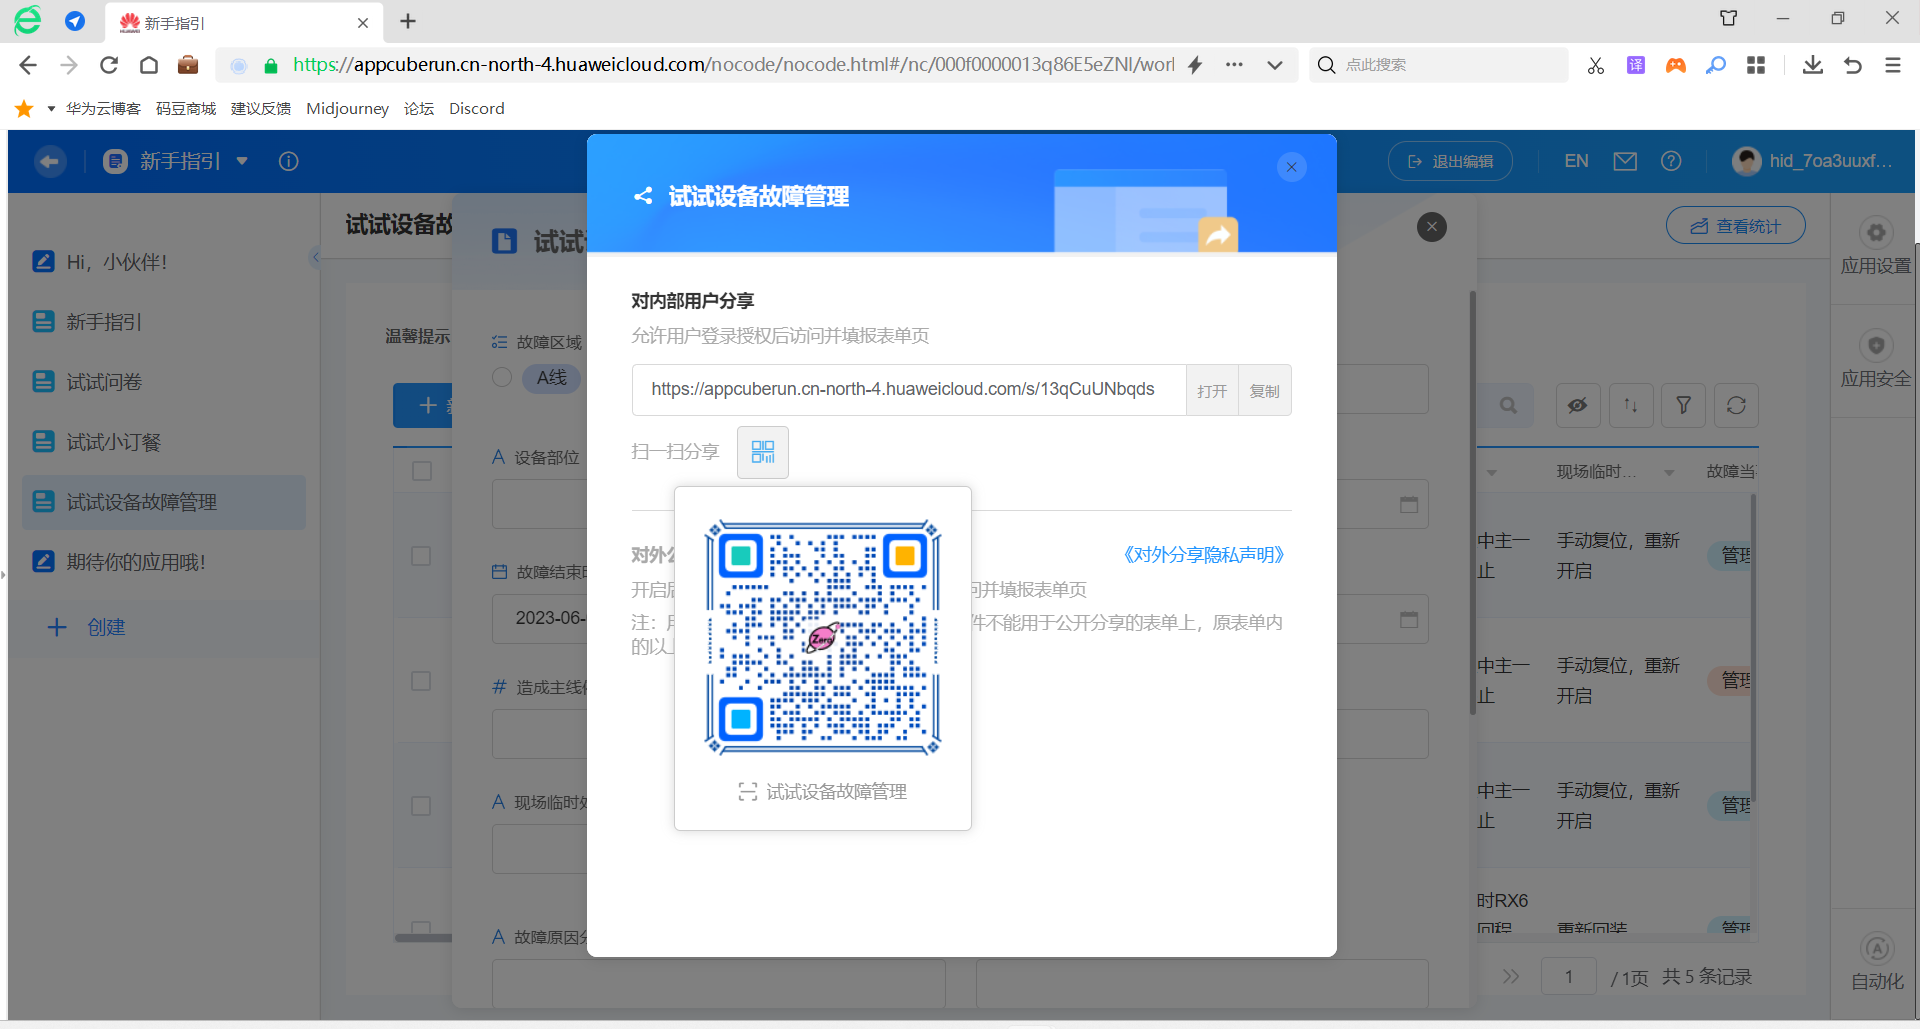Open the Discord bookmark
This screenshot has width=1920, height=1029.
point(477,108)
